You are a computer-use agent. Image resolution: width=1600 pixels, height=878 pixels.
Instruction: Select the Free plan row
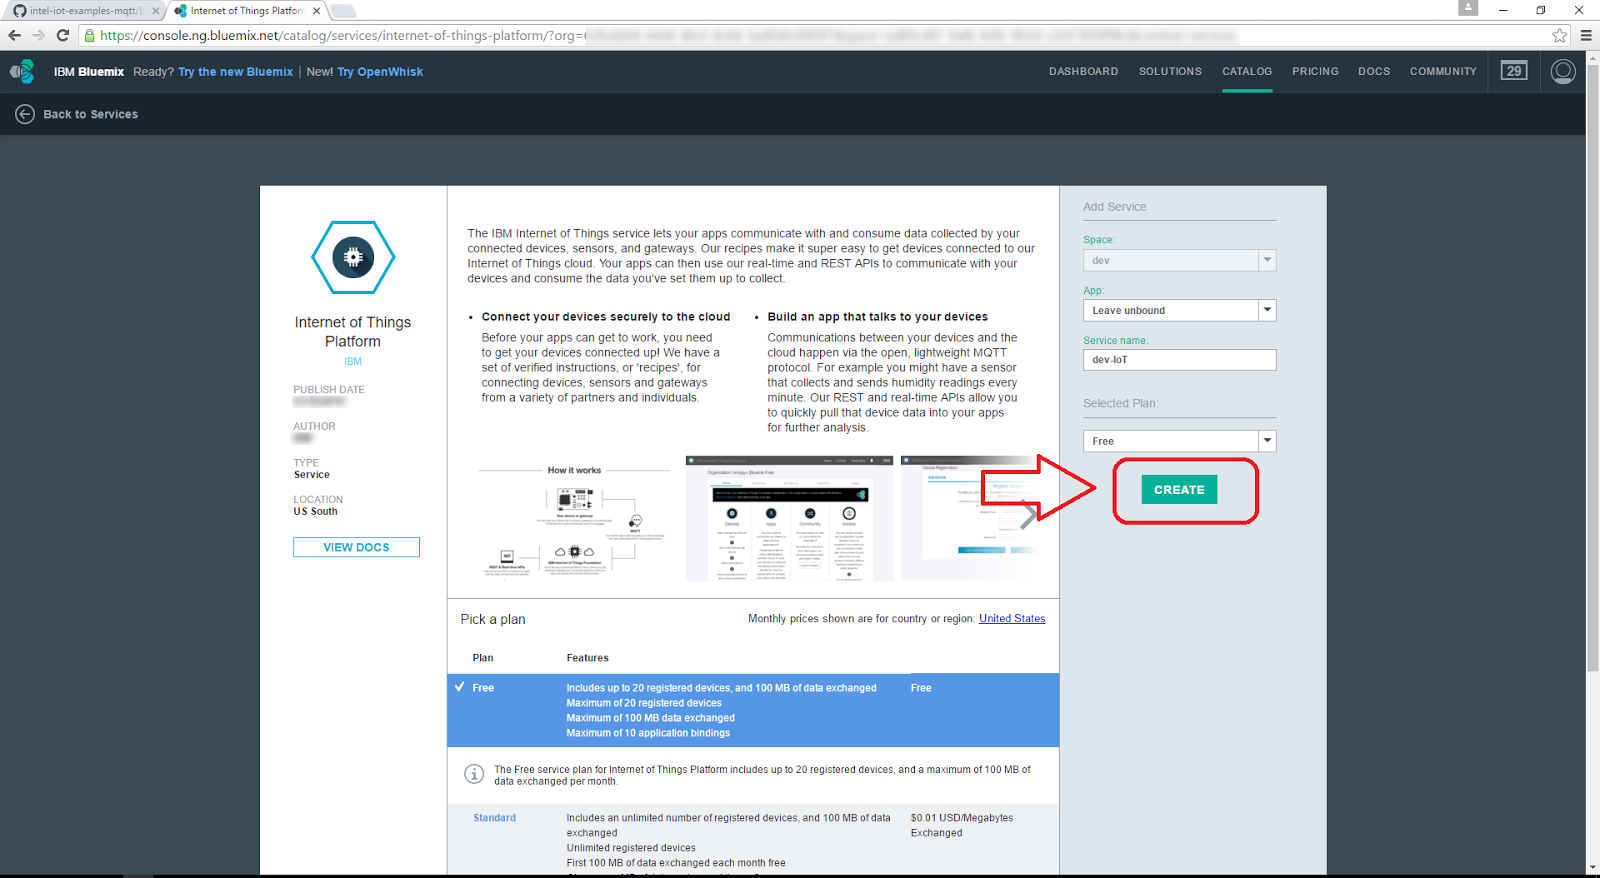coord(753,710)
